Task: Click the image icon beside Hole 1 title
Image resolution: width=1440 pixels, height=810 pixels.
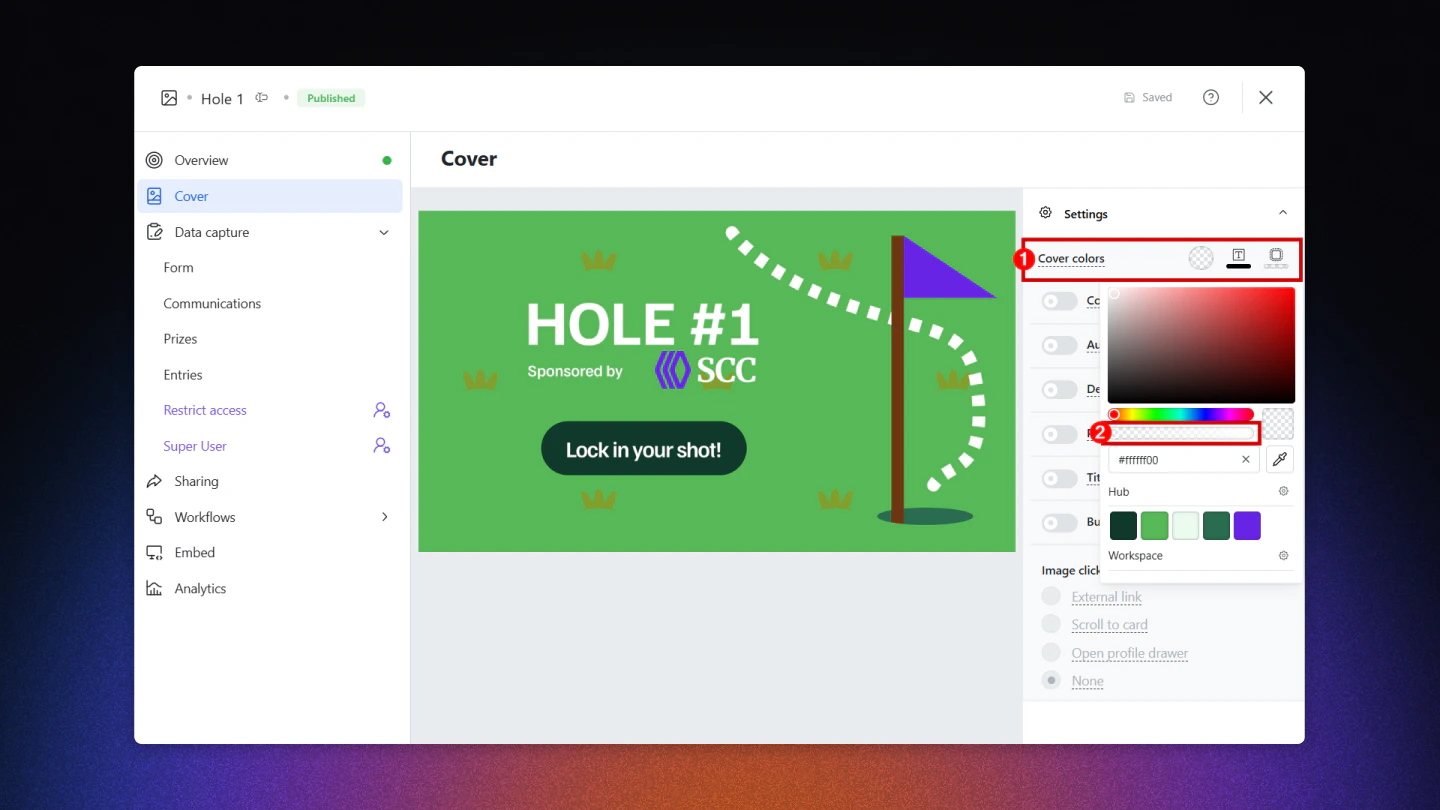Action: tap(169, 98)
